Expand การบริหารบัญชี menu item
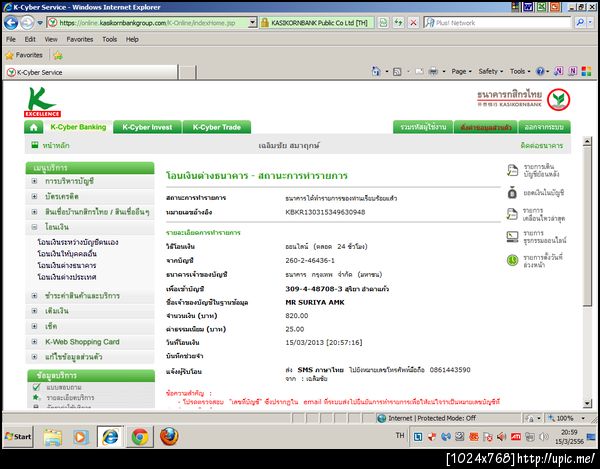The width and height of the screenshot is (600, 469). point(34,181)
